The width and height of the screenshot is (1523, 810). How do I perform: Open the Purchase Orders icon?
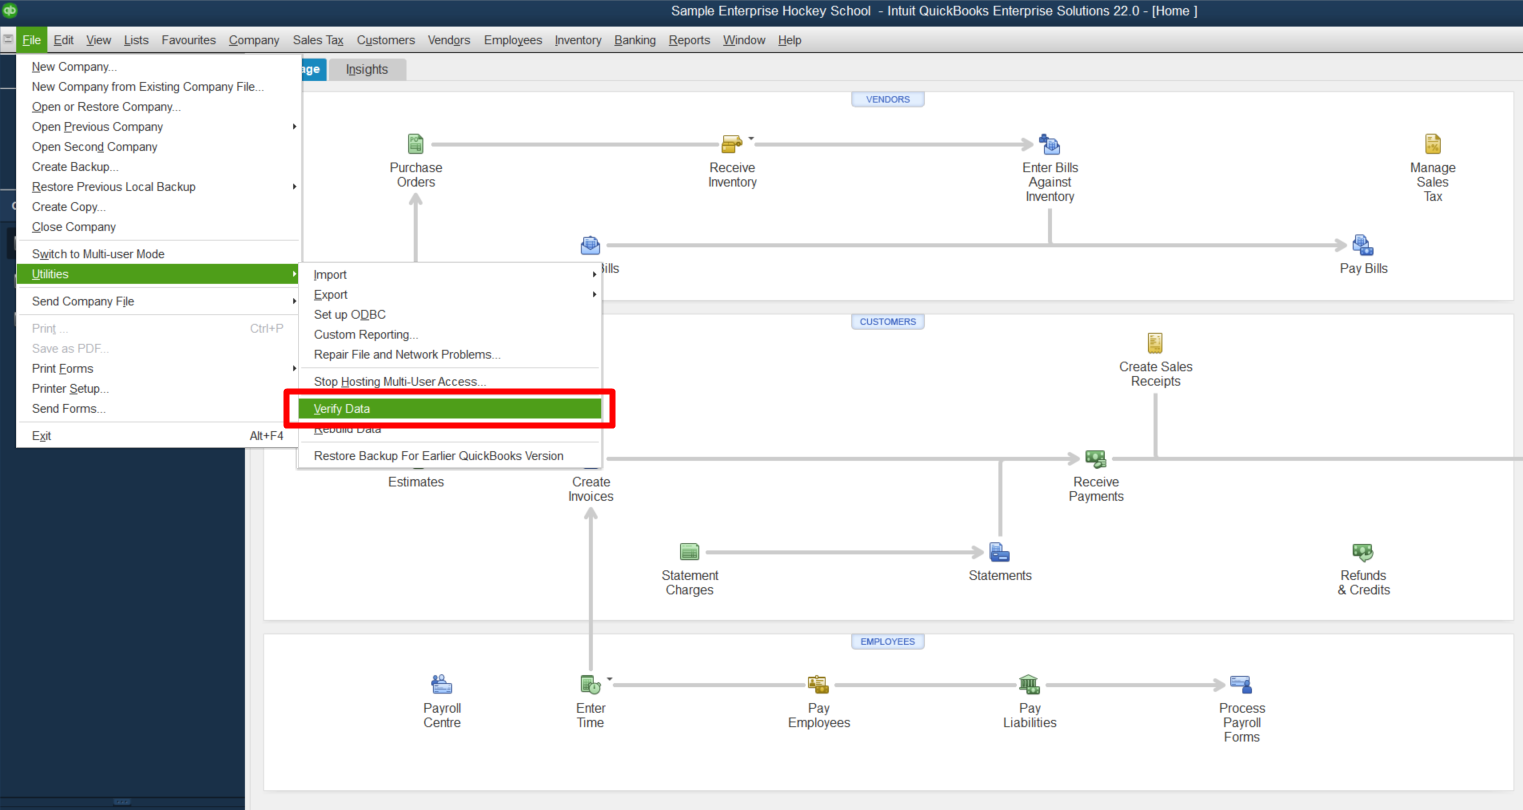416,144
